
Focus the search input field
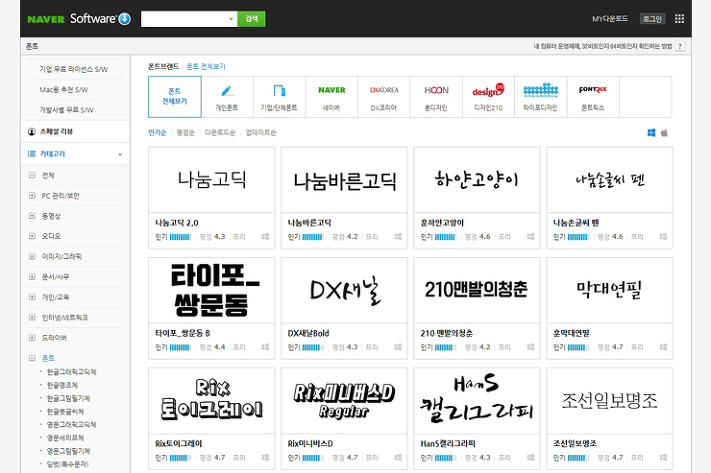click(x=184, y=19)
